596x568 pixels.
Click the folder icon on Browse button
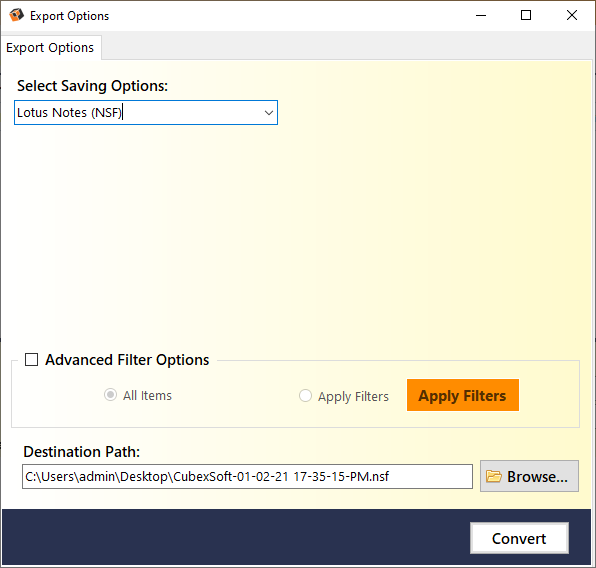tap(493, 476)
